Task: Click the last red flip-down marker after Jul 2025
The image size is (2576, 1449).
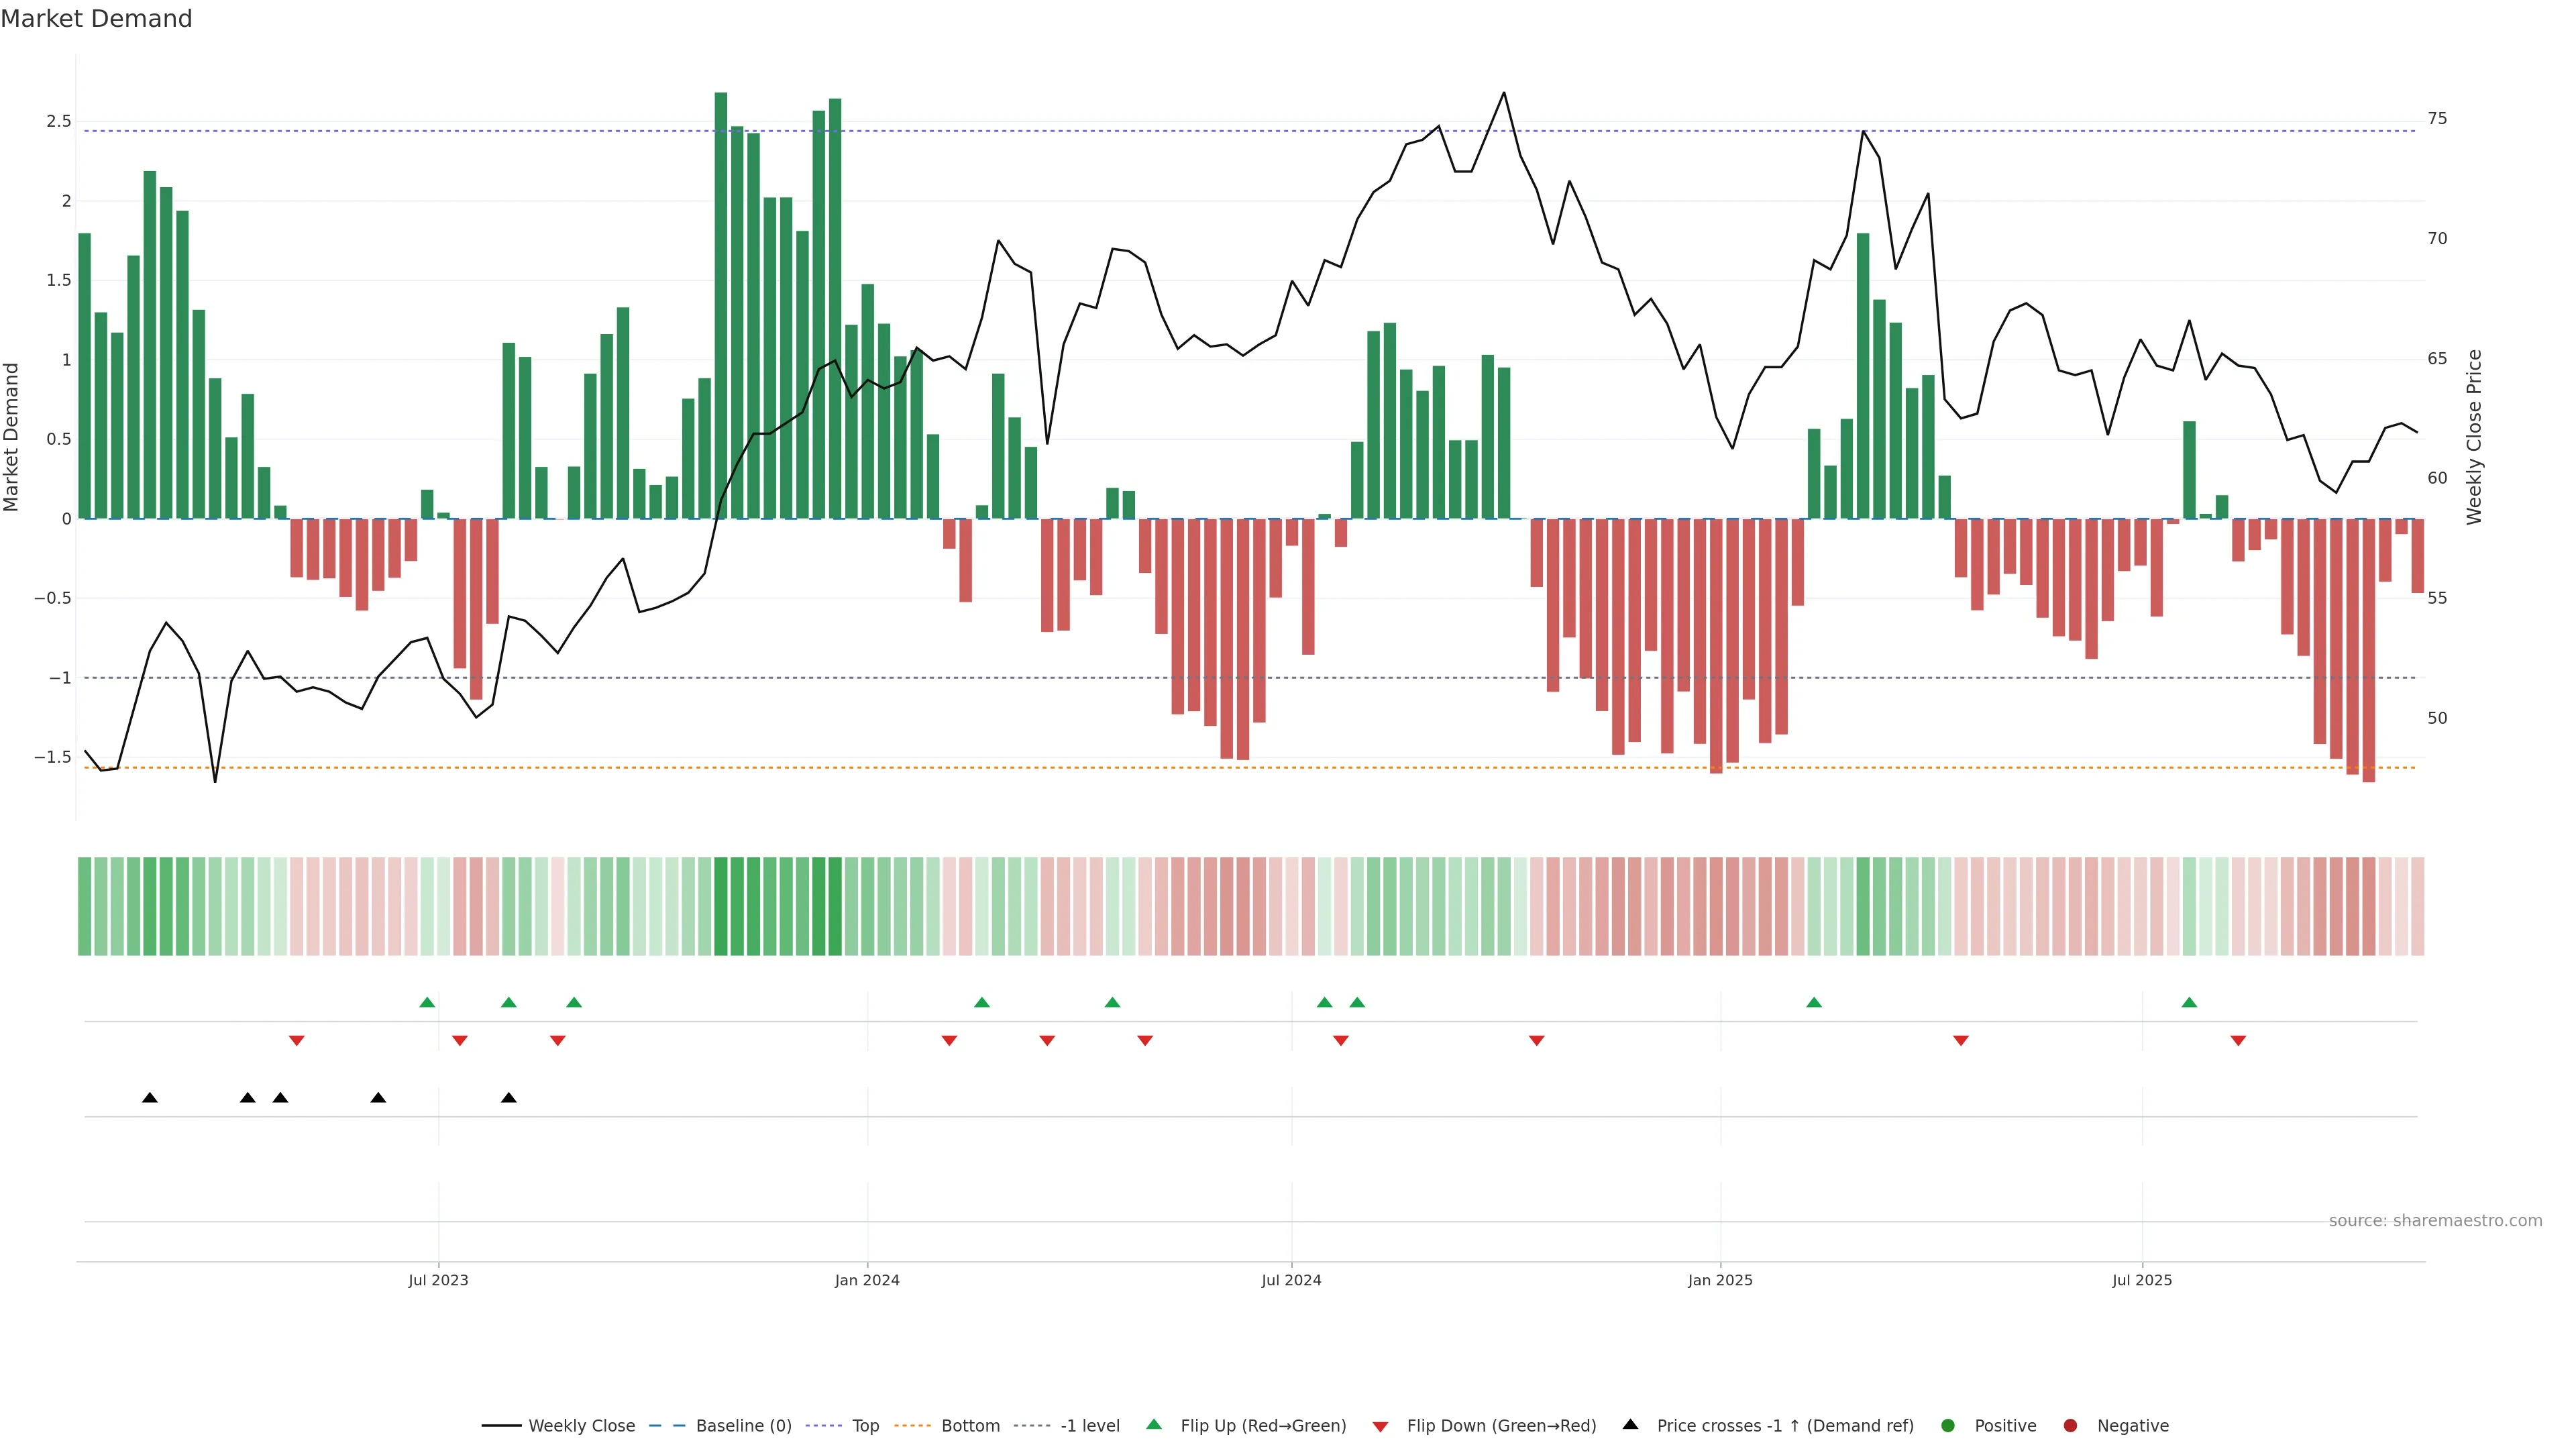Action: (2238, 1041)
